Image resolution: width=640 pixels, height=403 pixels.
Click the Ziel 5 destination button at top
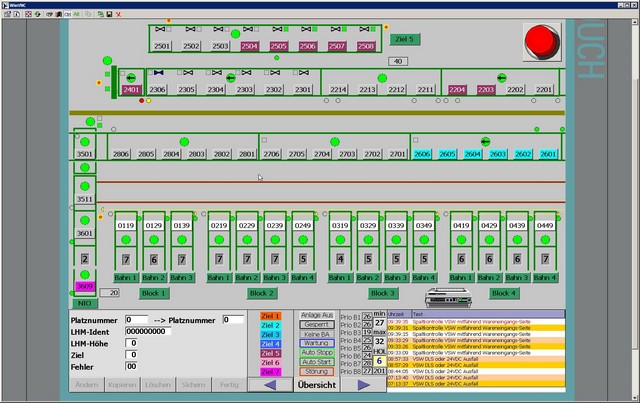(405, 40)
